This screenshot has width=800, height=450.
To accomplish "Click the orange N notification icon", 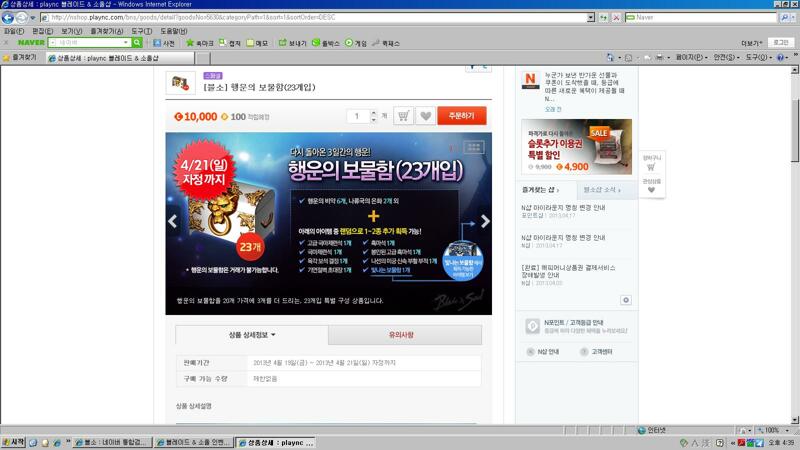I will pyautogui.click(x=531, y=81).
